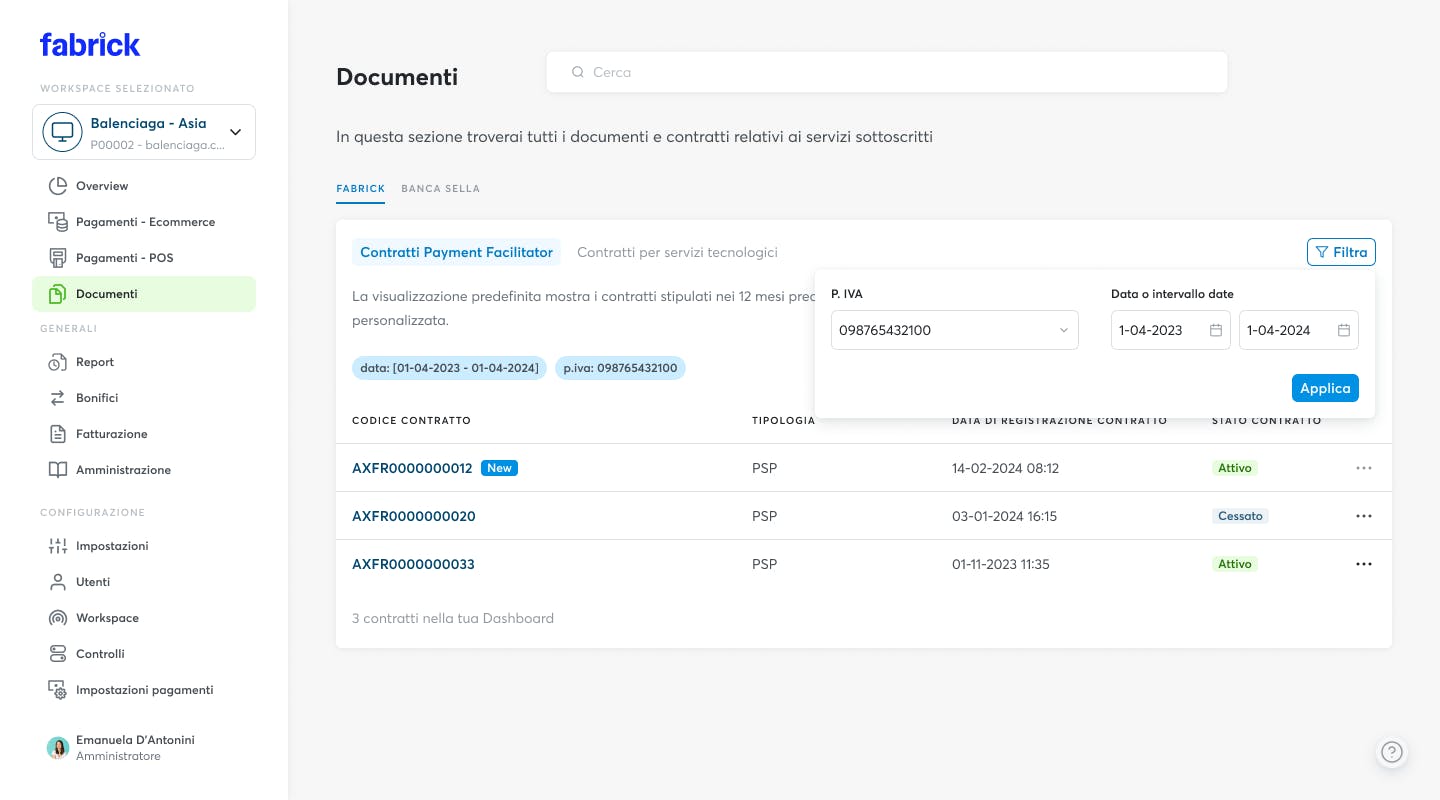Click the Bonifici arrows icon
The height and width of the screenshot is (800, 1440).
[58, 398]
